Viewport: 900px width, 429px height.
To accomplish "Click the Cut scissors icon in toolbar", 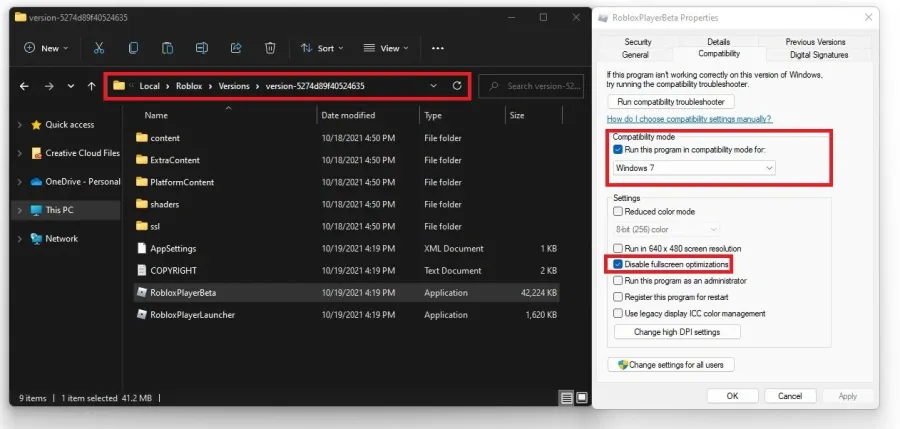I will pyautogui.click(x=99, y=48).
